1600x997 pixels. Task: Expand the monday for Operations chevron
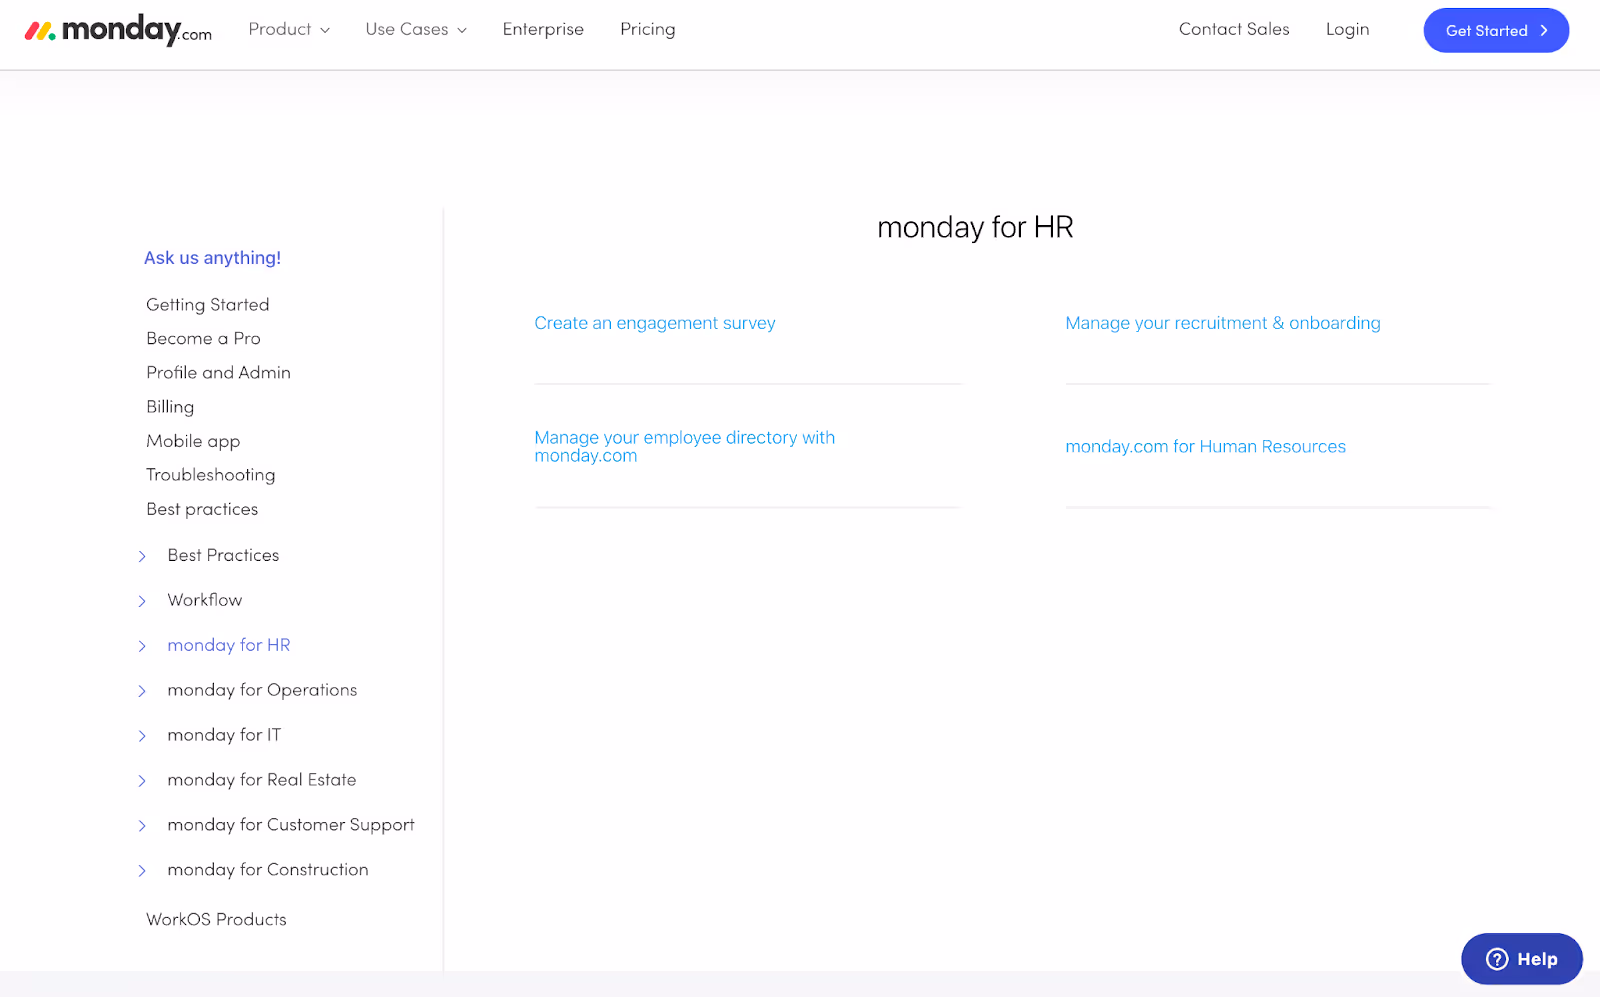[142, 691]
